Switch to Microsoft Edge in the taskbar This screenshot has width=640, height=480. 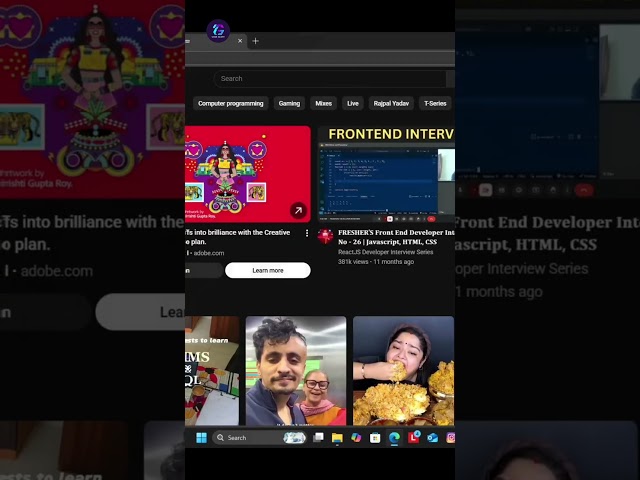(394, 438)
